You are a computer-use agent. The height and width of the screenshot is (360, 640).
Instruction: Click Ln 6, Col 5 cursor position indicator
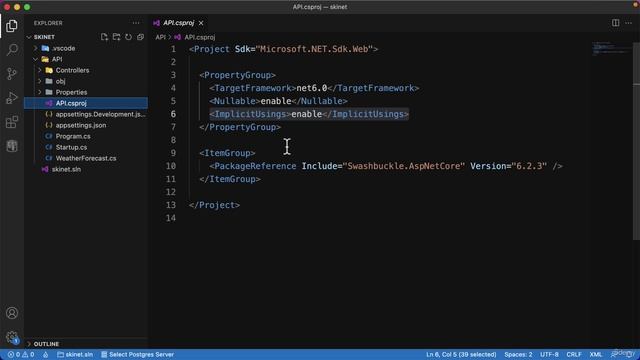coord(461,355)
